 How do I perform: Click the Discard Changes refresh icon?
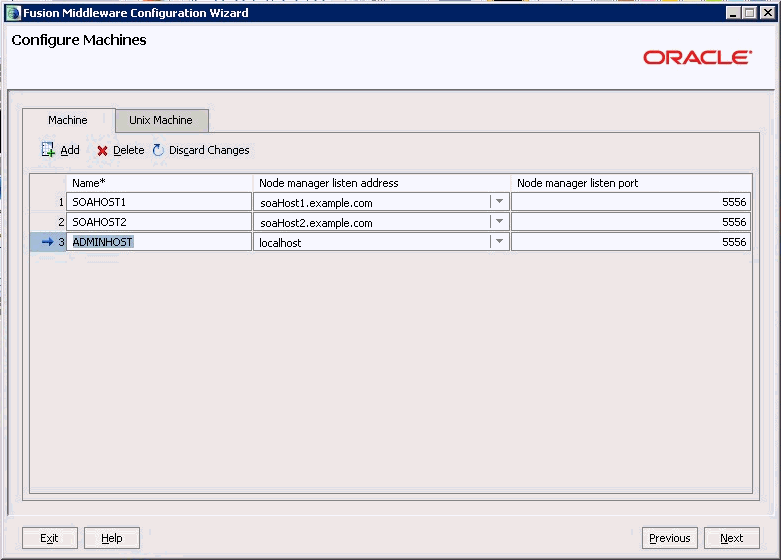coord(158,150)
